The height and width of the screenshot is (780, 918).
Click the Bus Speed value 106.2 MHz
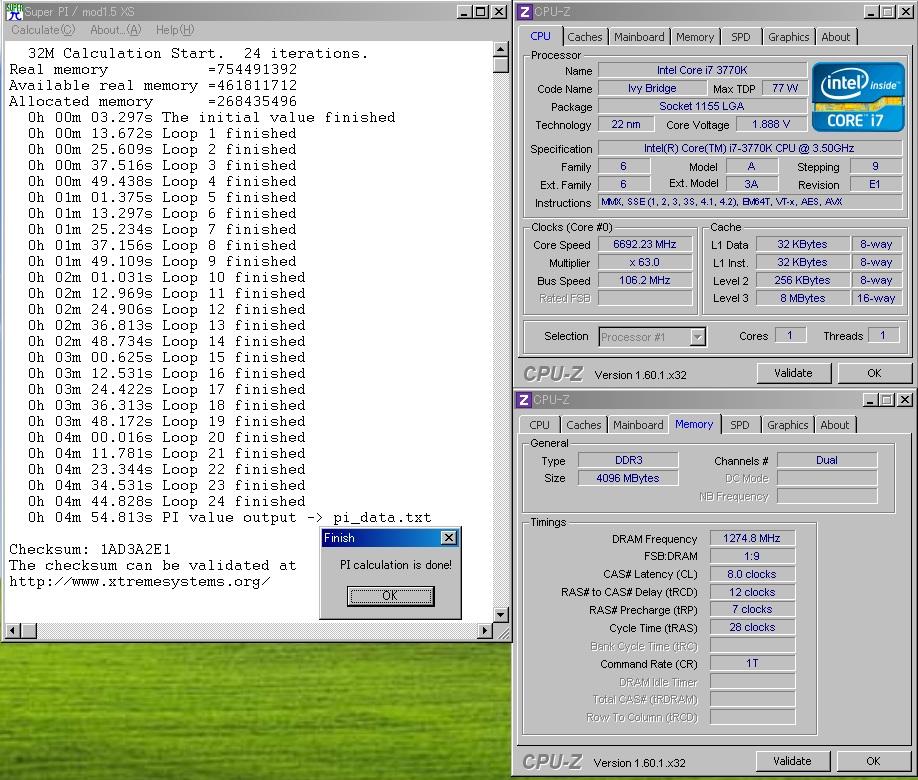[x=645, y=280]
